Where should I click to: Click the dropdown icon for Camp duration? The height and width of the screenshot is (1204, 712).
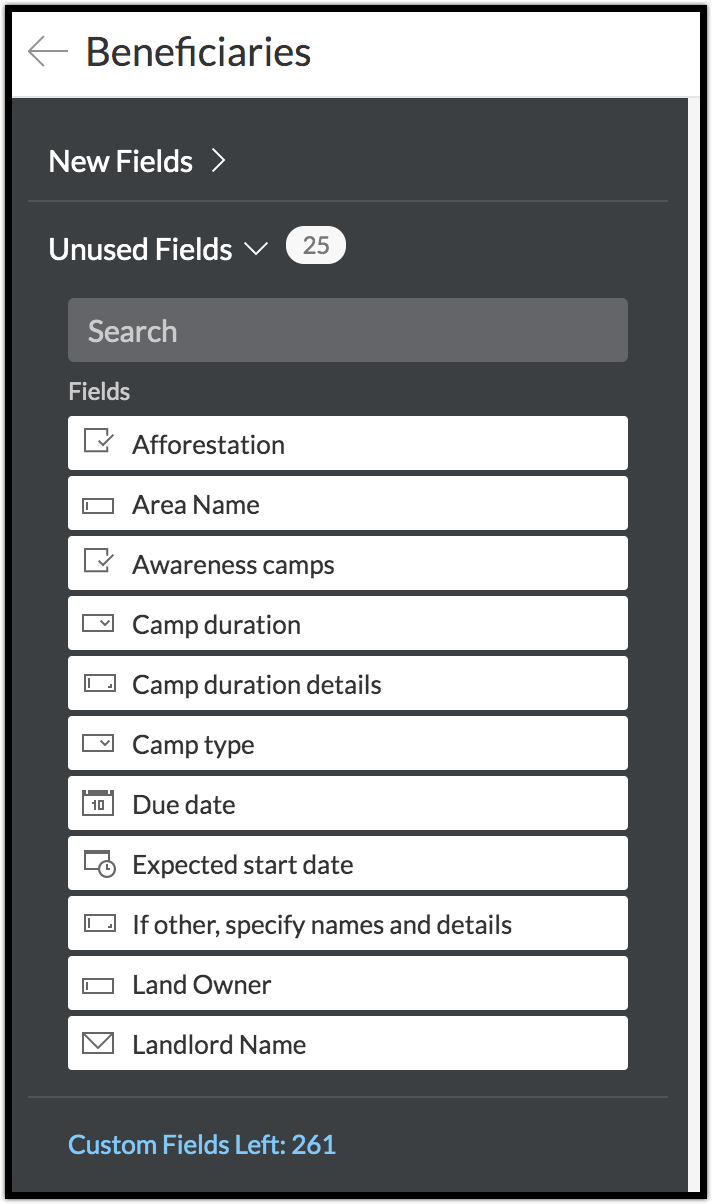tap(98, 624)
